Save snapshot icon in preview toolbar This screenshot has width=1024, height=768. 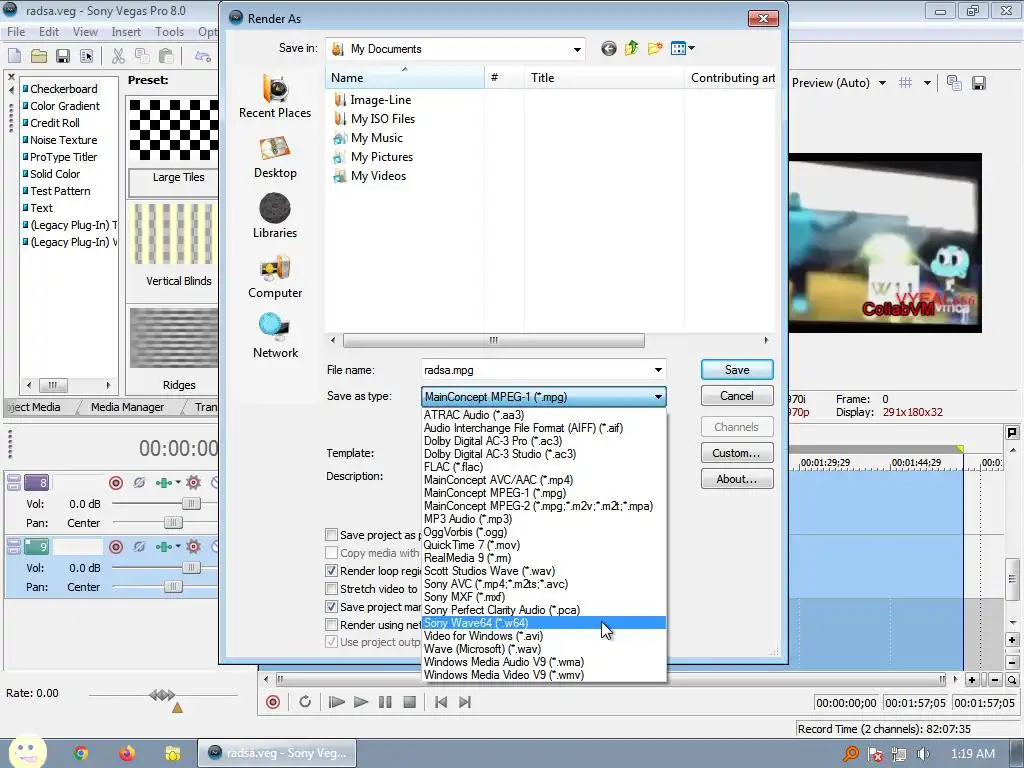[978, 83]
